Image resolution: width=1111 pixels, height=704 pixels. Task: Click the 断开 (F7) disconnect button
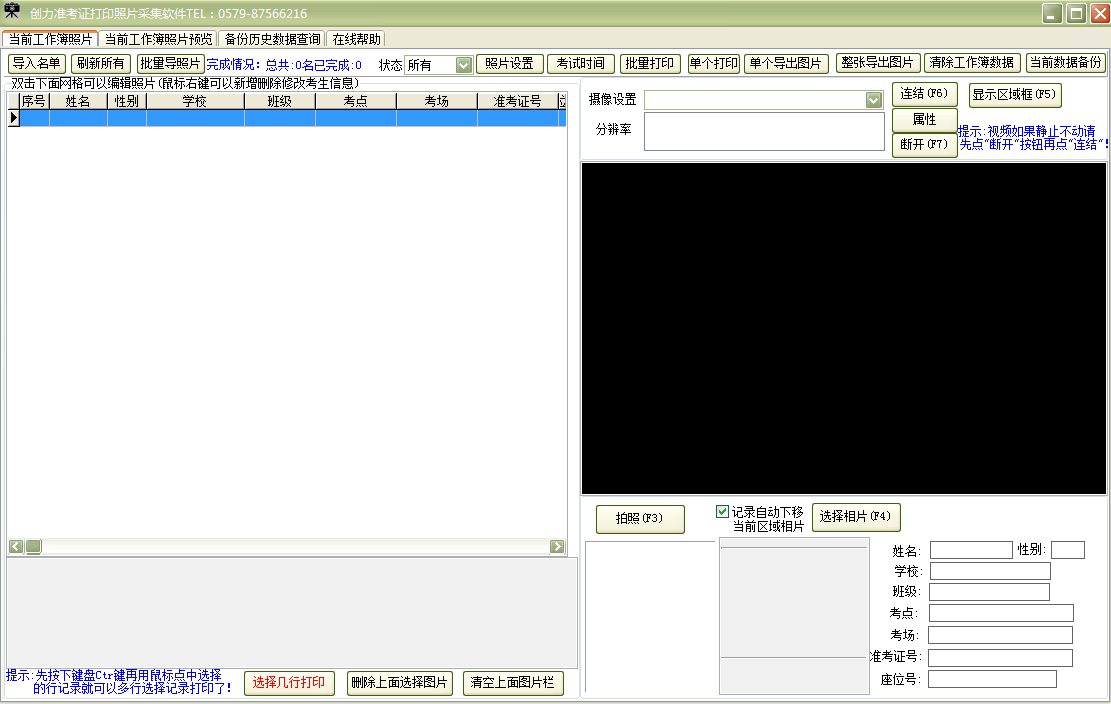click(x=925, y=144)
